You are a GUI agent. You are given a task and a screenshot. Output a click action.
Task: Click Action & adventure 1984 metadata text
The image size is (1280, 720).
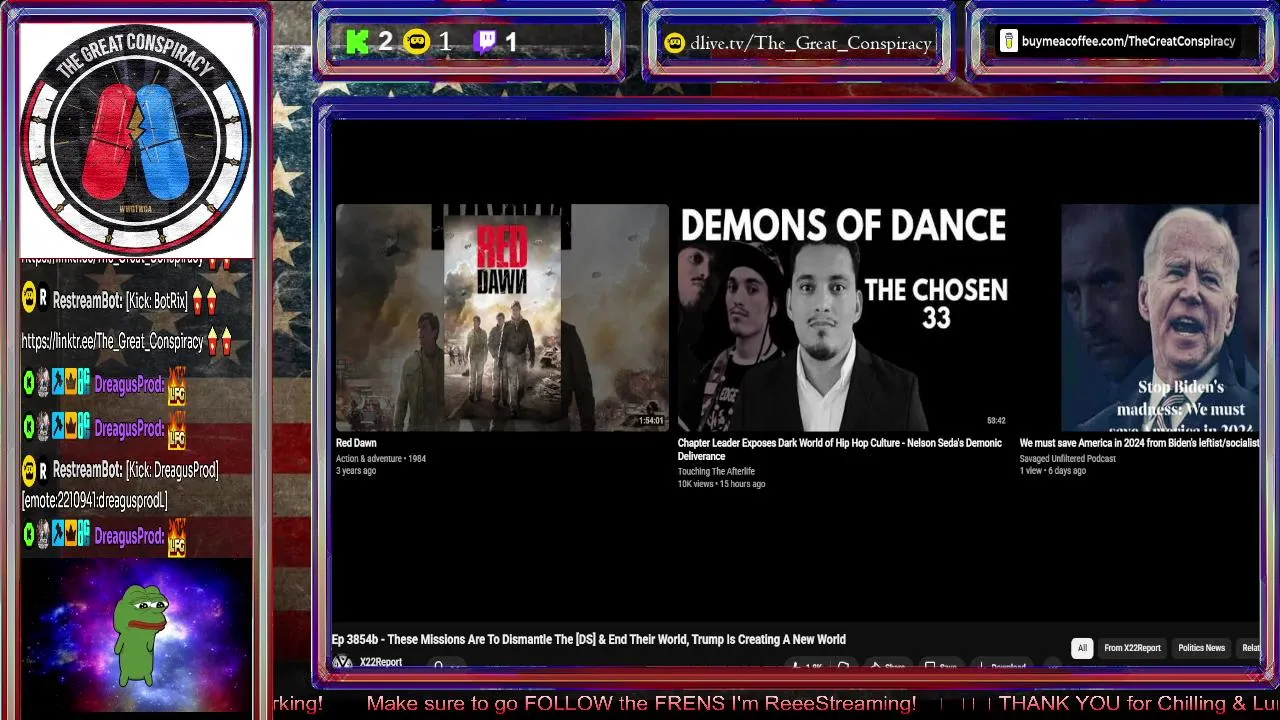click(381, 459)
